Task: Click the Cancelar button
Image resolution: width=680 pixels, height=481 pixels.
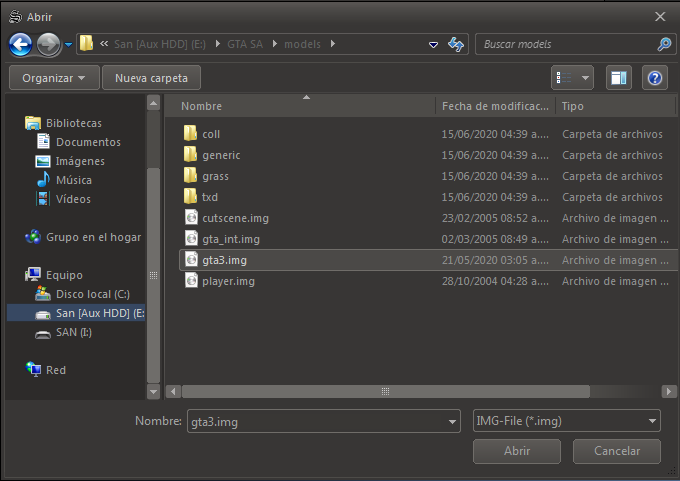Action: [x=617, y=451]
